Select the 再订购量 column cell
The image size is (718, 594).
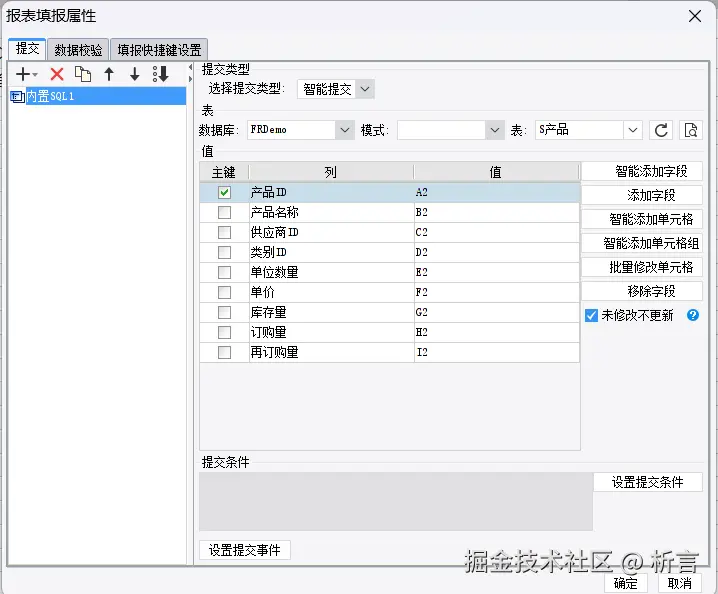[x=332, y=352]
